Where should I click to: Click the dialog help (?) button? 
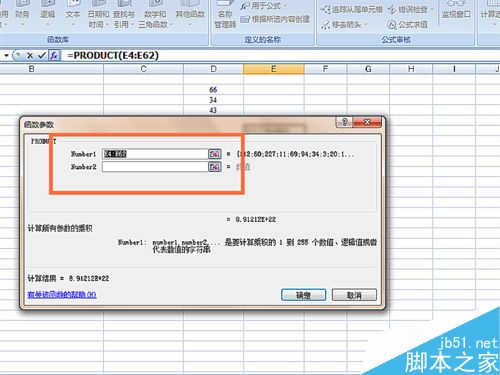point(344,122)
